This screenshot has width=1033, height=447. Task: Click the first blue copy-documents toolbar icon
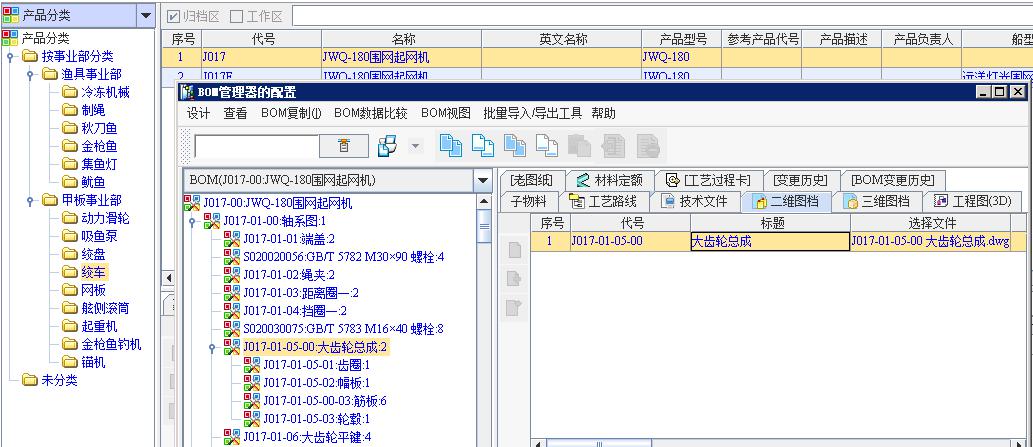[x=451, y=146]
